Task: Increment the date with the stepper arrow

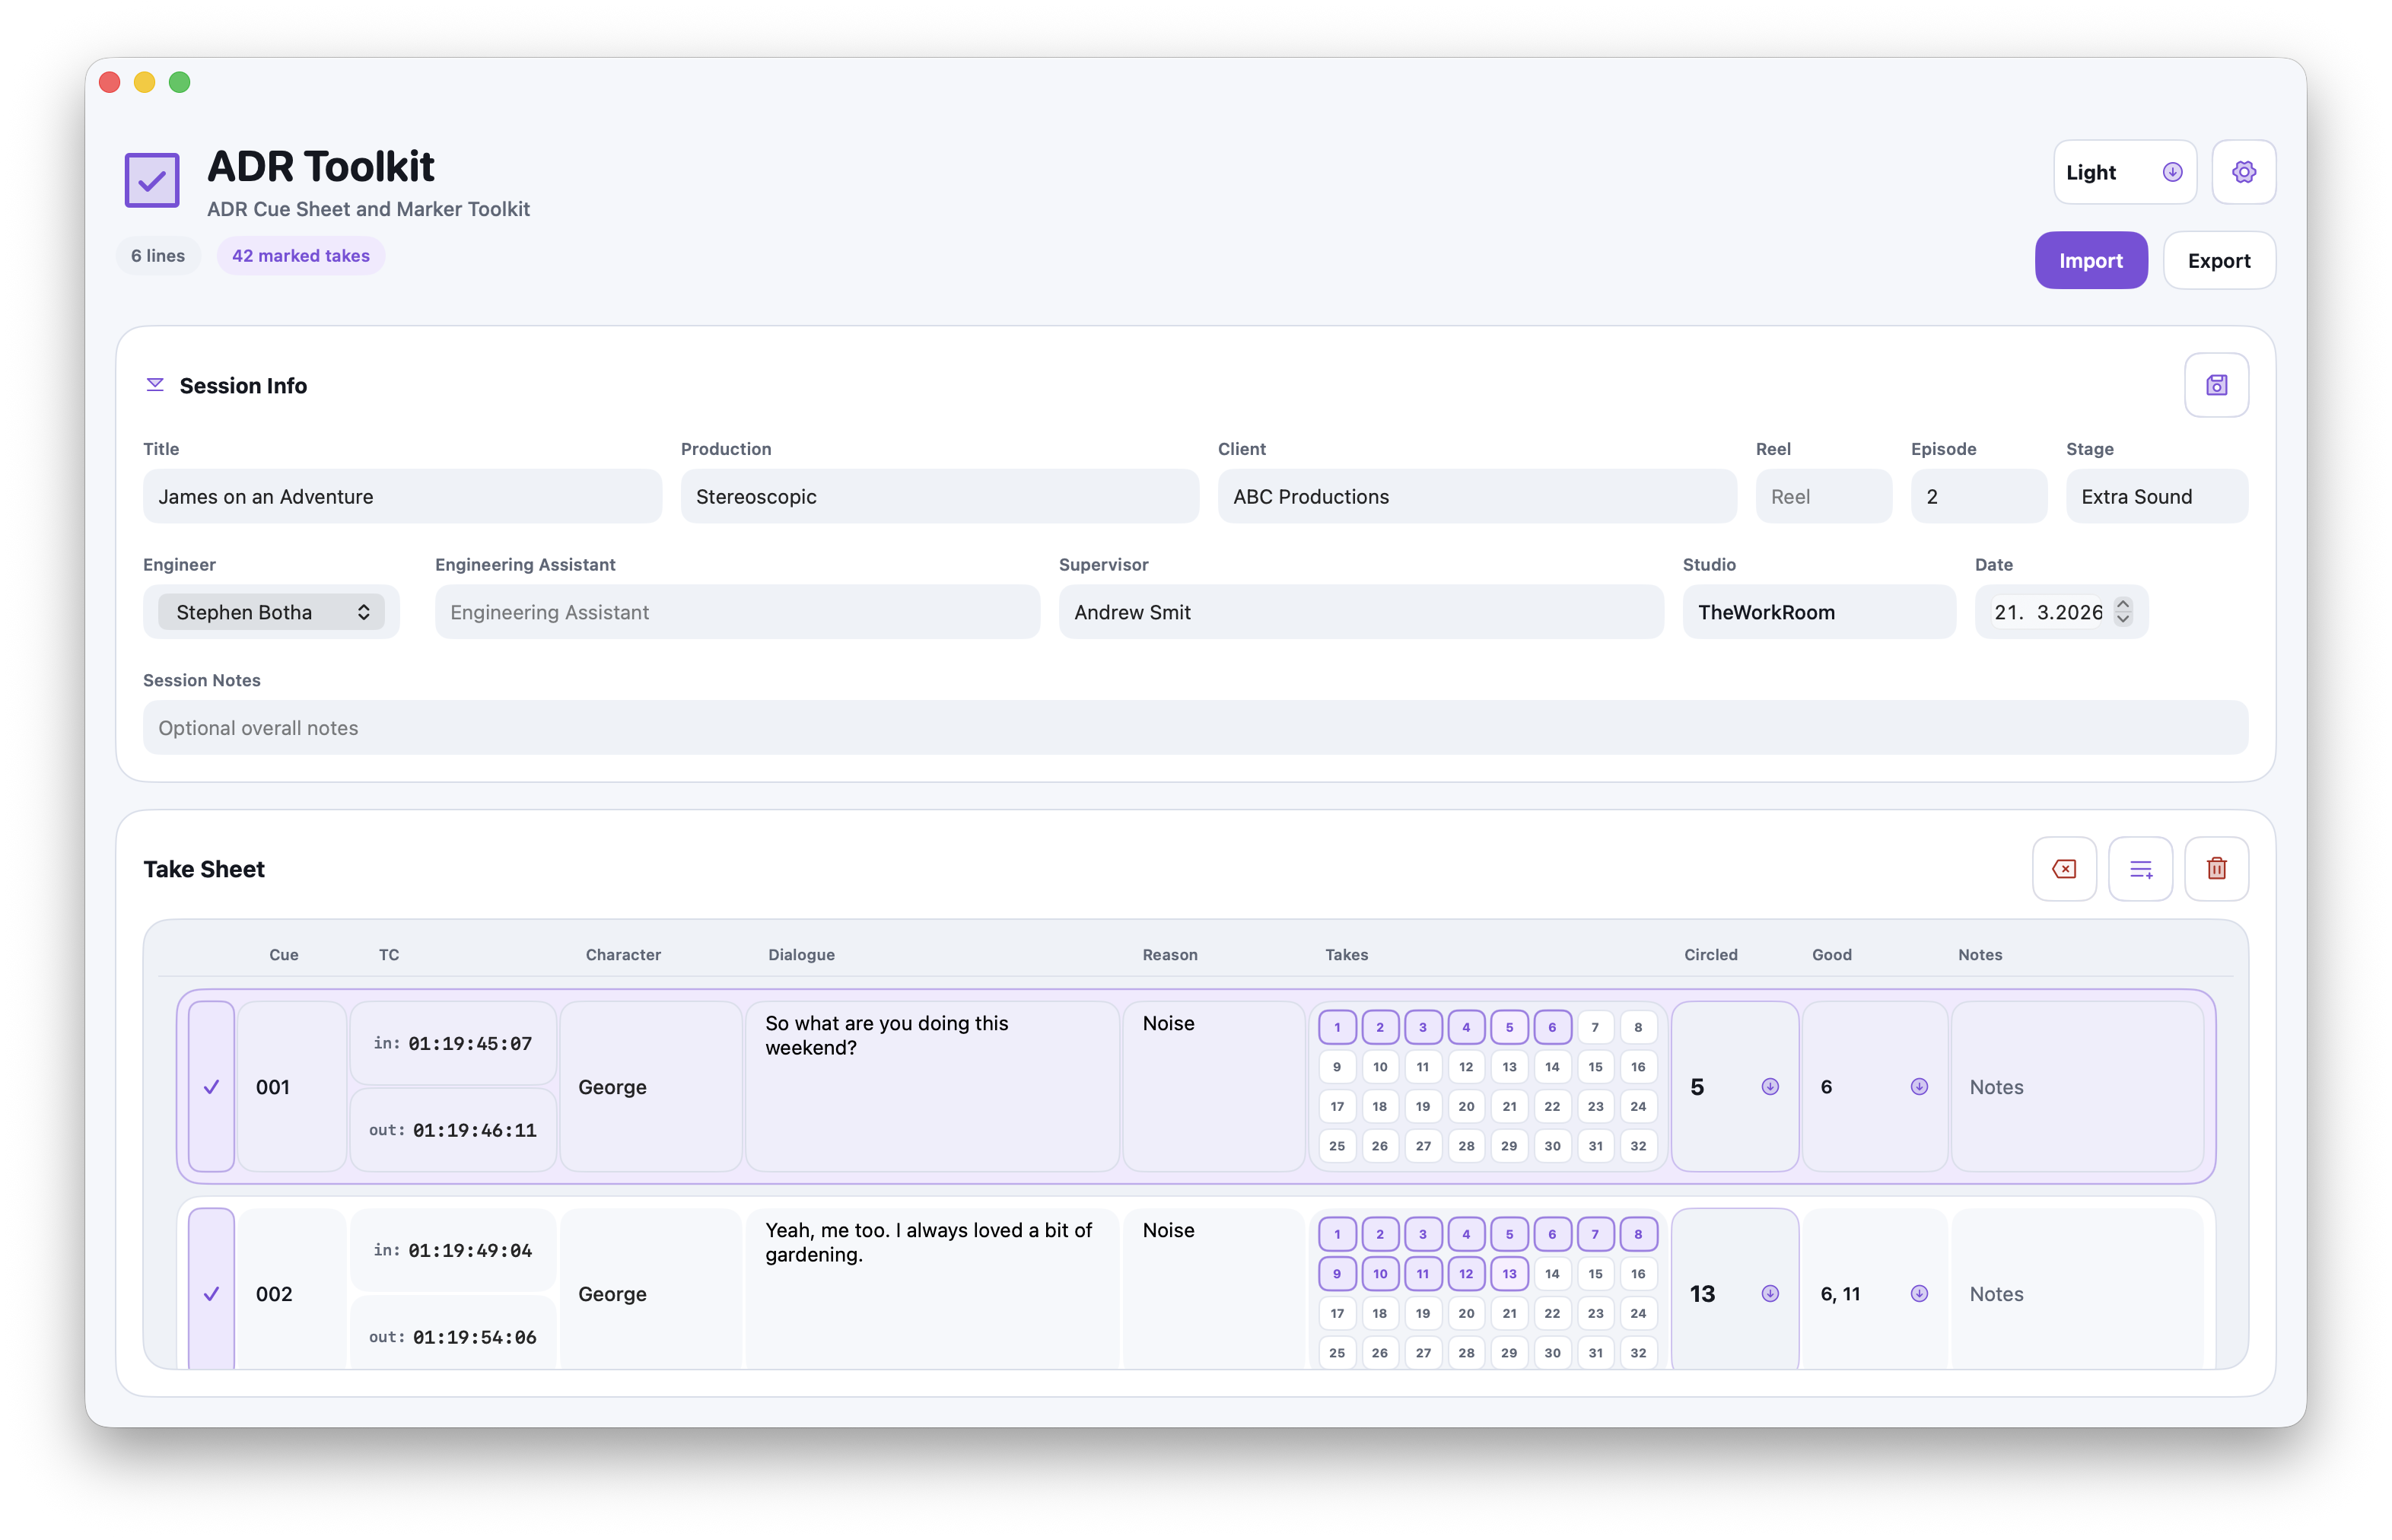Action: point(2123,604)
